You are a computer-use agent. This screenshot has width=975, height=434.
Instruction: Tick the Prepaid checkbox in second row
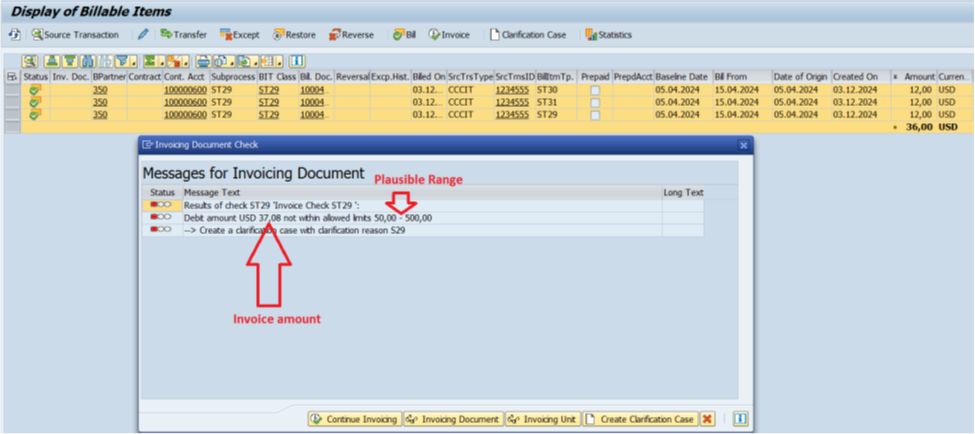pyautogui.click(x=595, y=102)
